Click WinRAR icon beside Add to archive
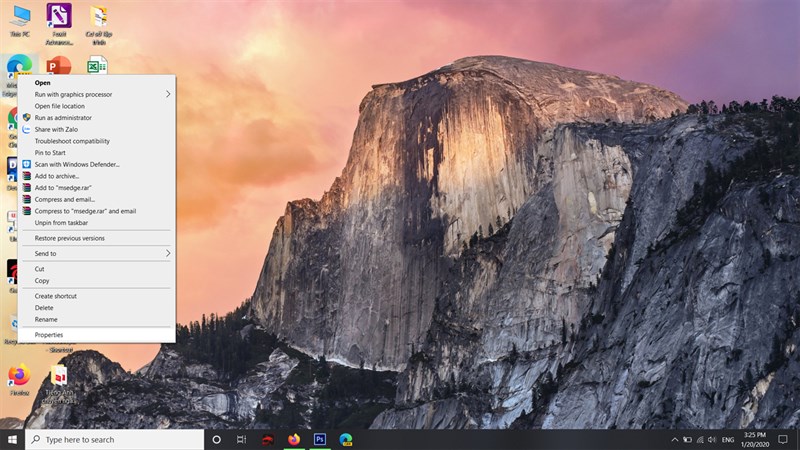The image size is (800, 450). [x=27, y=176]
